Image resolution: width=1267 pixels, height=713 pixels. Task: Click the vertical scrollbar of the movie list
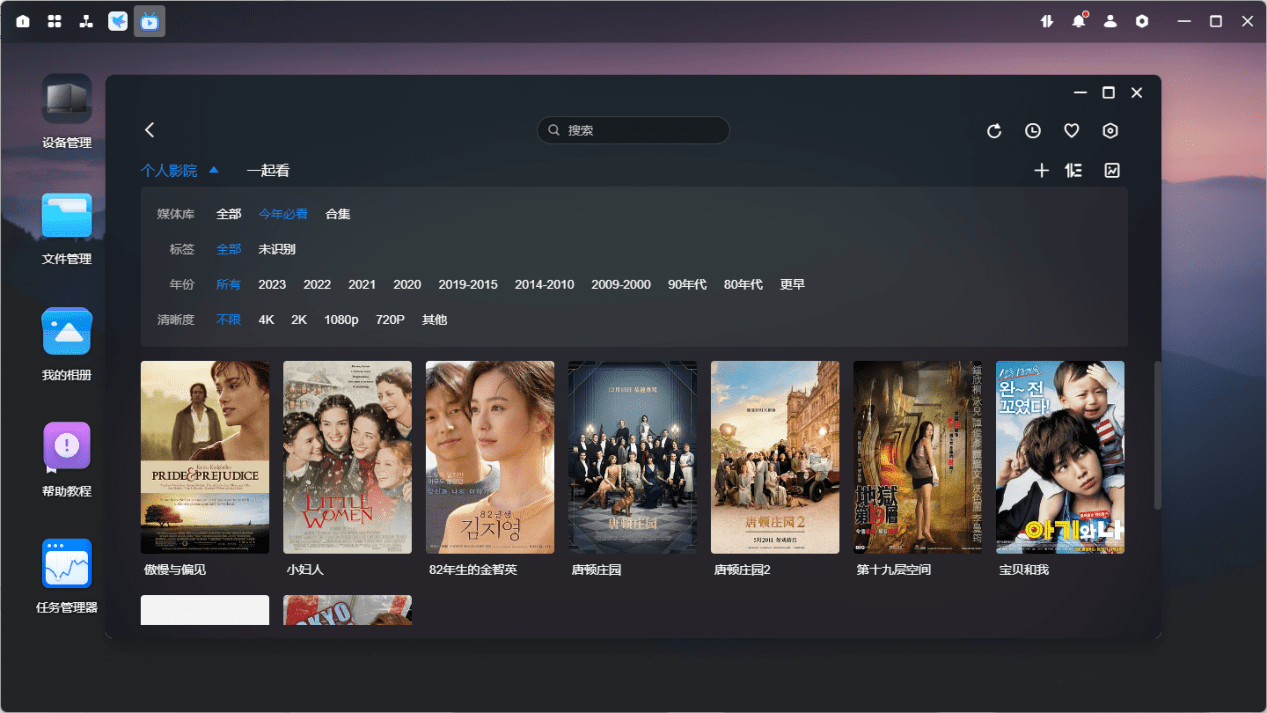pos(1158,435)
